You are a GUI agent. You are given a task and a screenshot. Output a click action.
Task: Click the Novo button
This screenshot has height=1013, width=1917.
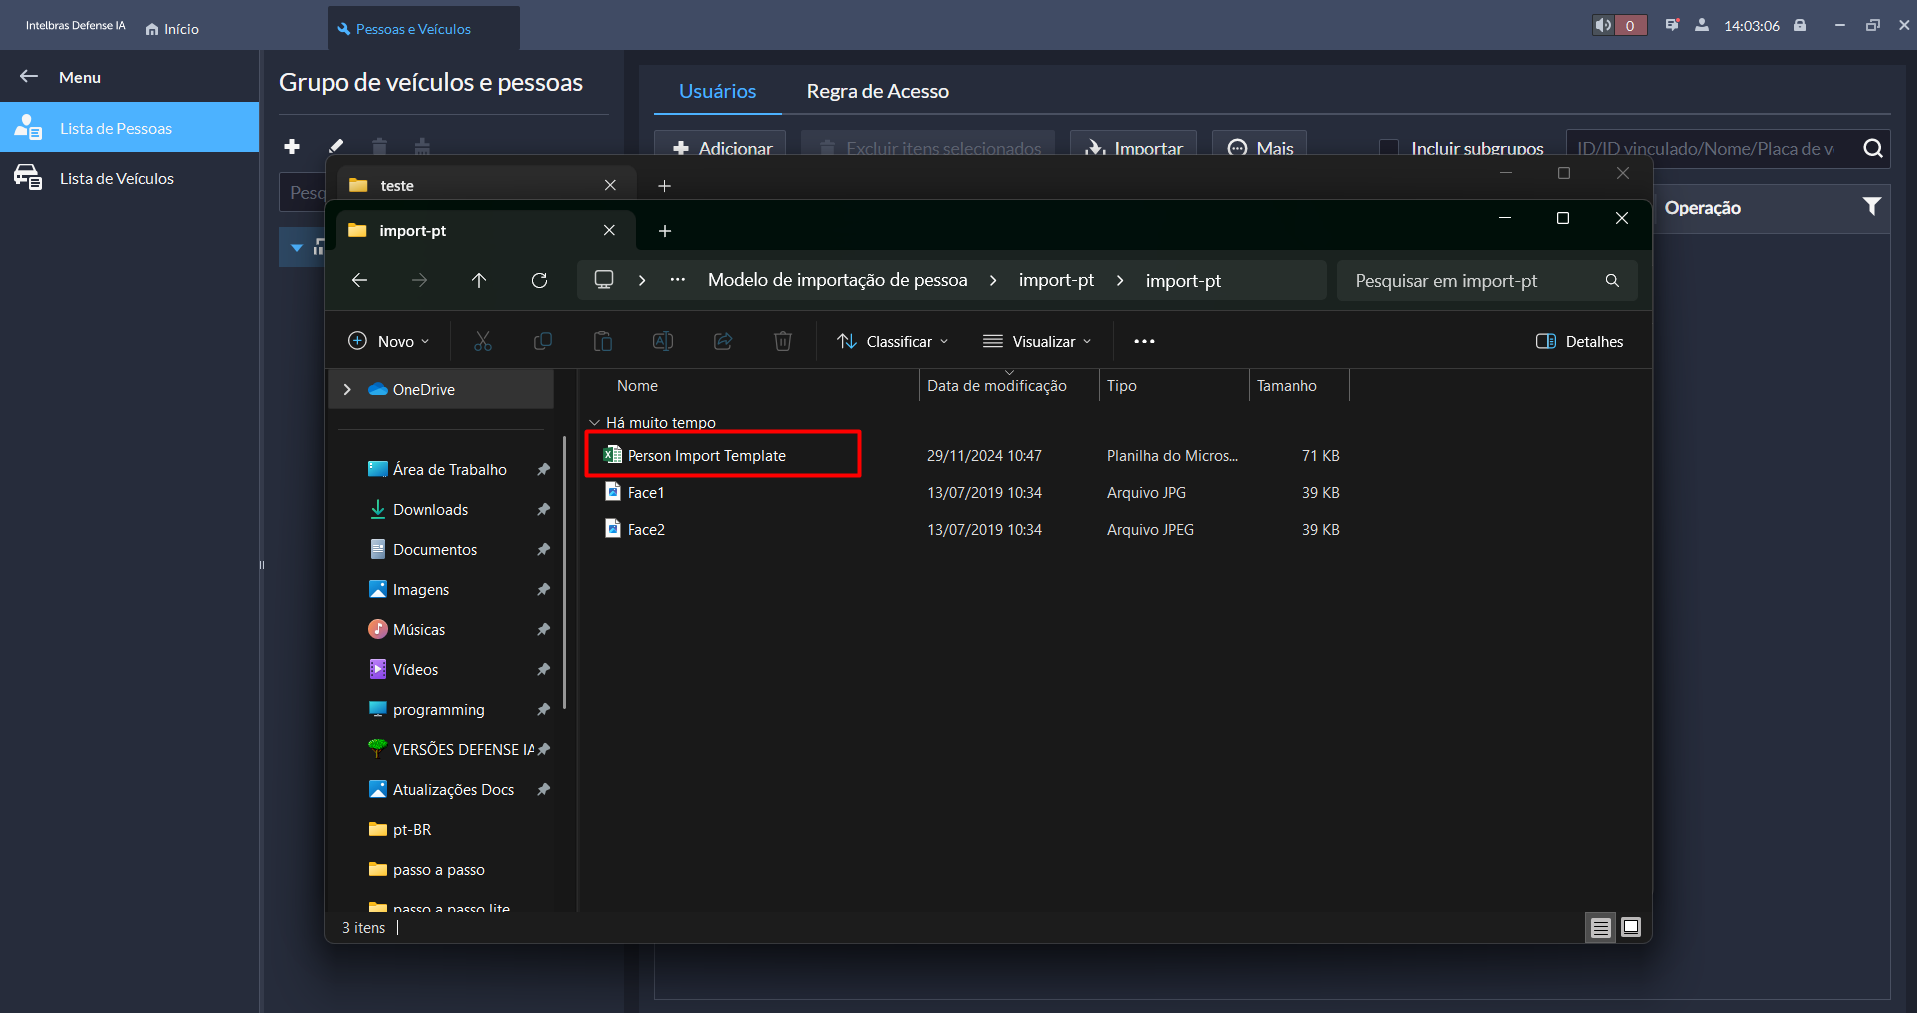[x=388, y=342]
